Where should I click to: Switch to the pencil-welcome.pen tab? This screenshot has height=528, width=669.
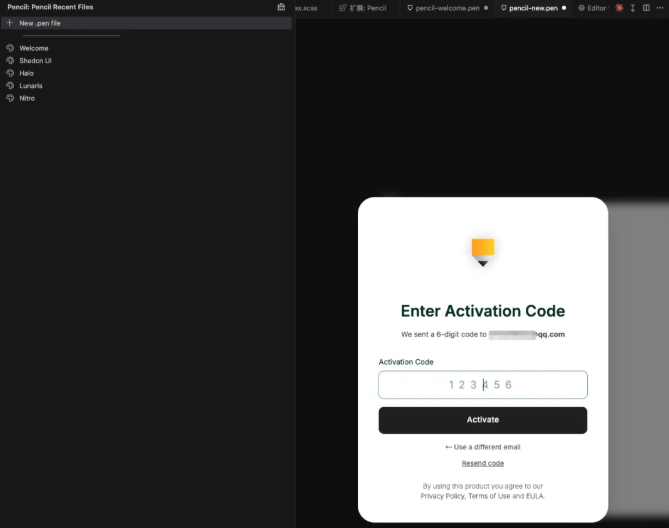444,7
